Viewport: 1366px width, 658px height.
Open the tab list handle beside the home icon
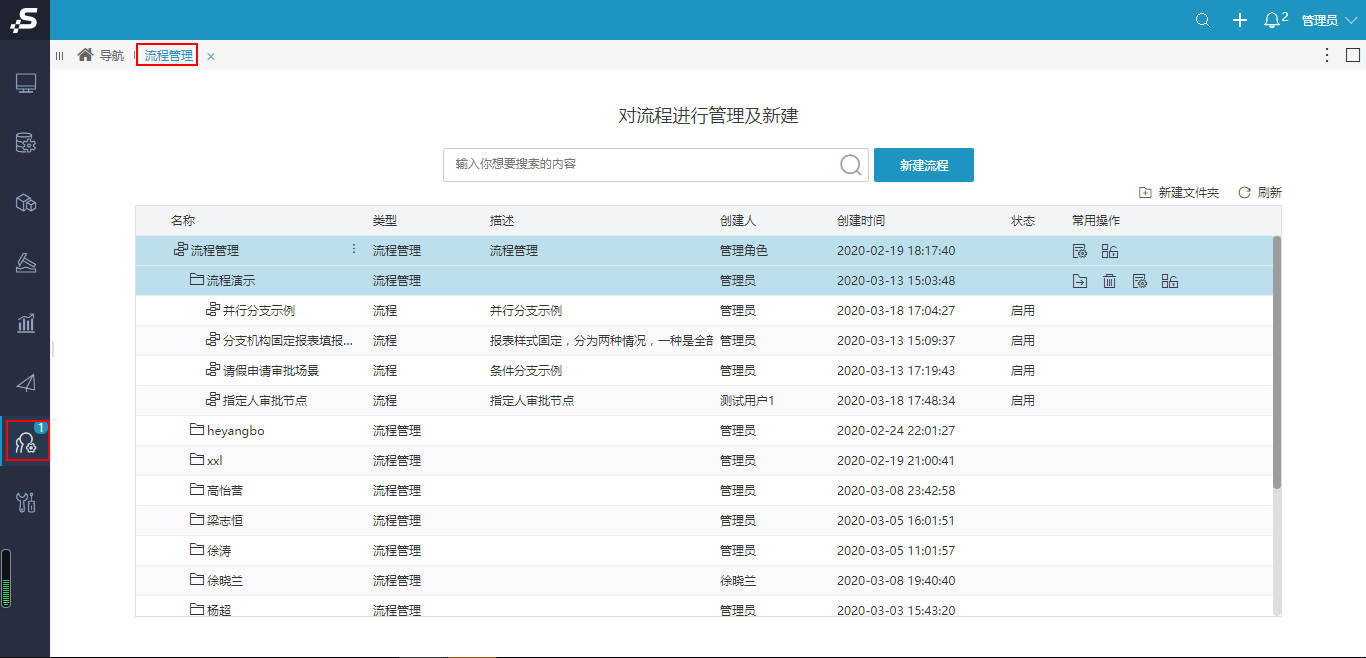[x=59, y=56]
